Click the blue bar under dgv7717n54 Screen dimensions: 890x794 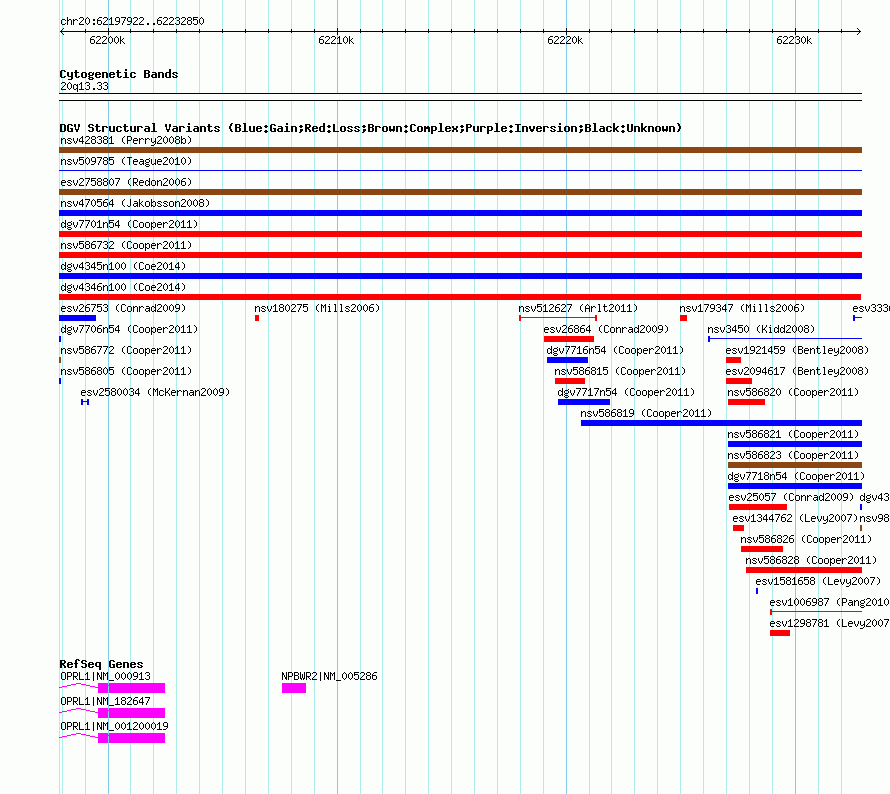click(584, 402)
